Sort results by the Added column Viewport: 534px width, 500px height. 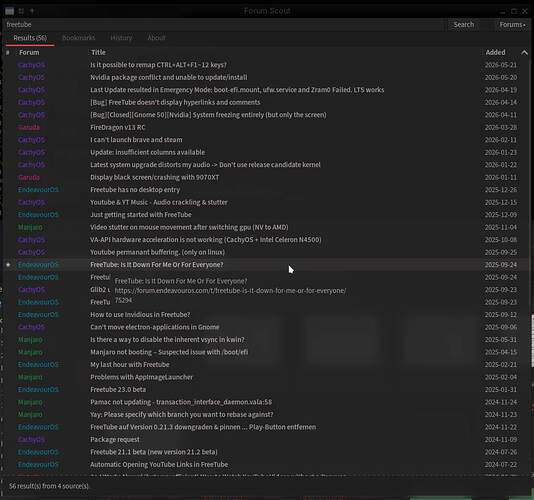tap(495, 52)
